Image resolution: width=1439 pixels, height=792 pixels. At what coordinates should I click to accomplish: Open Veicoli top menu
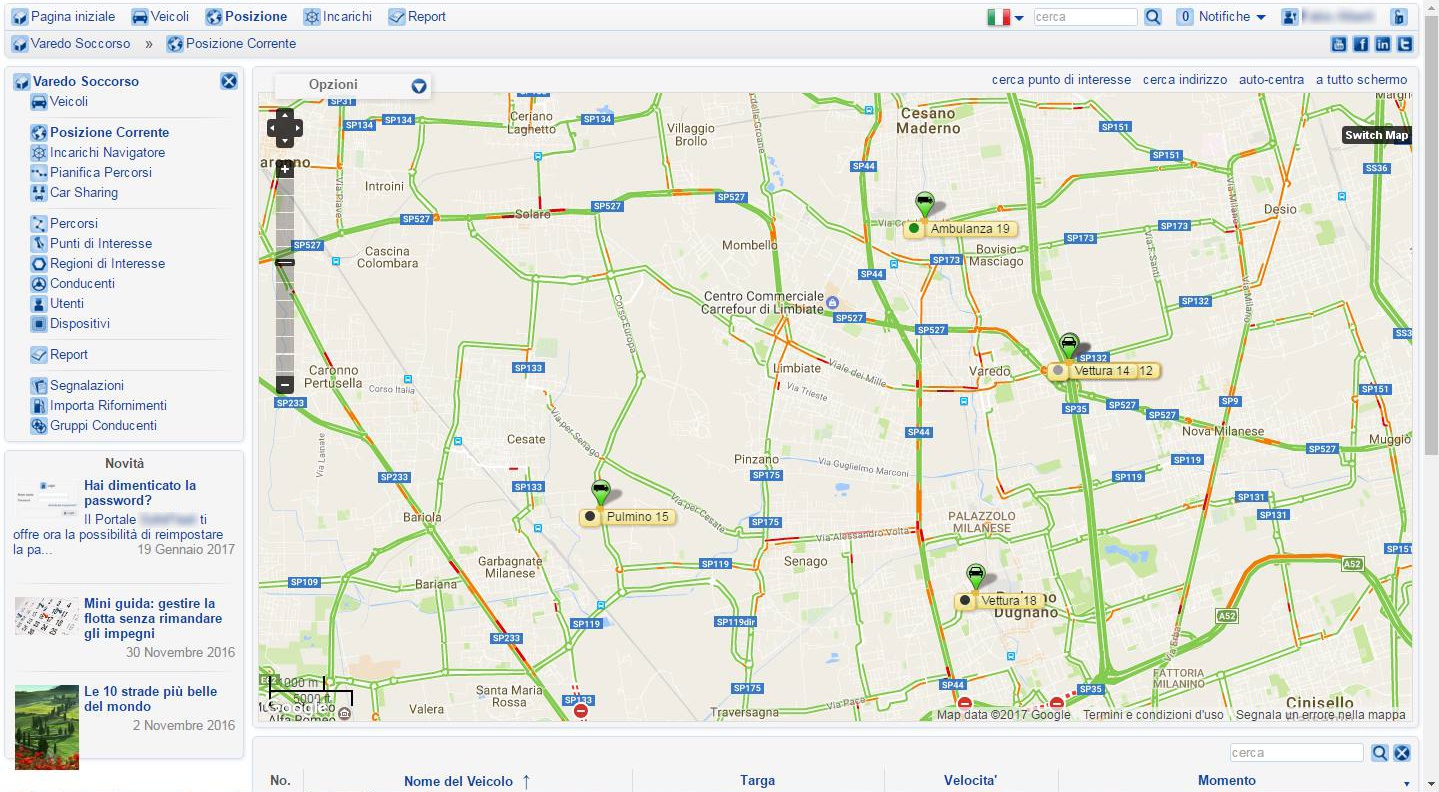160,17
